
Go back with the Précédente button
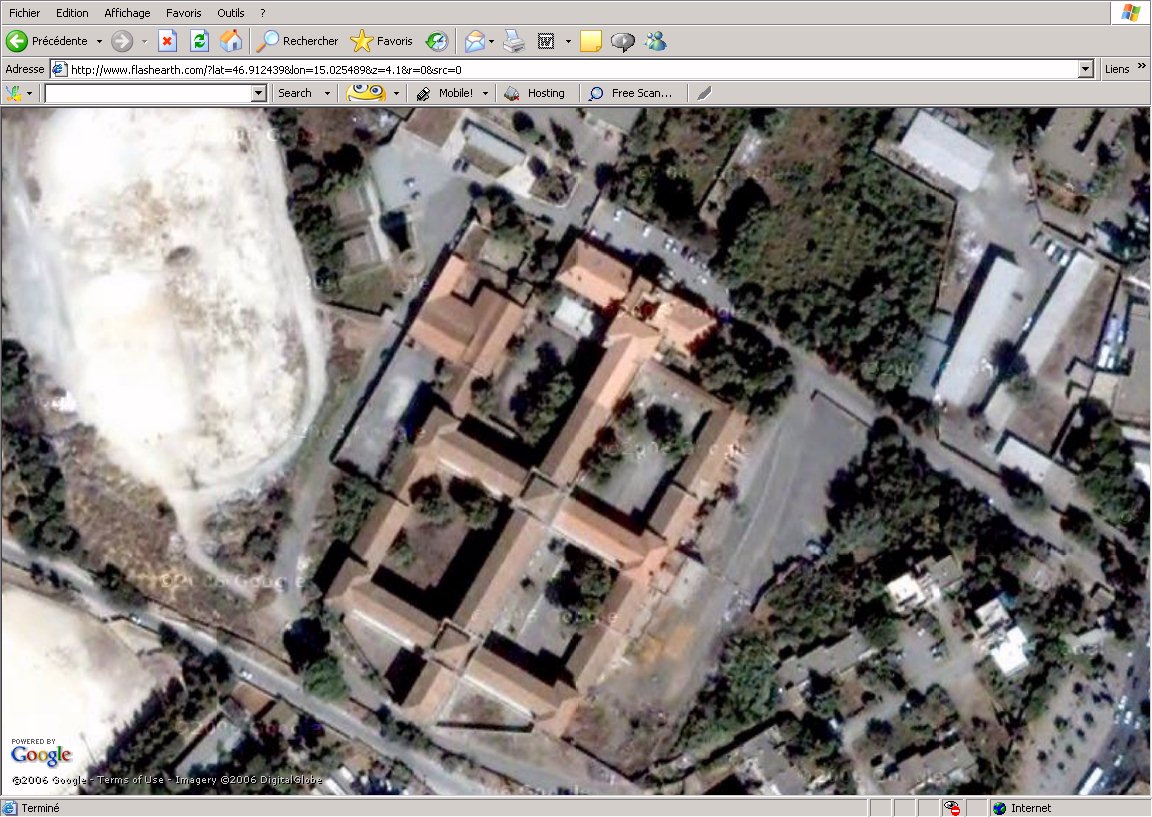47,41
